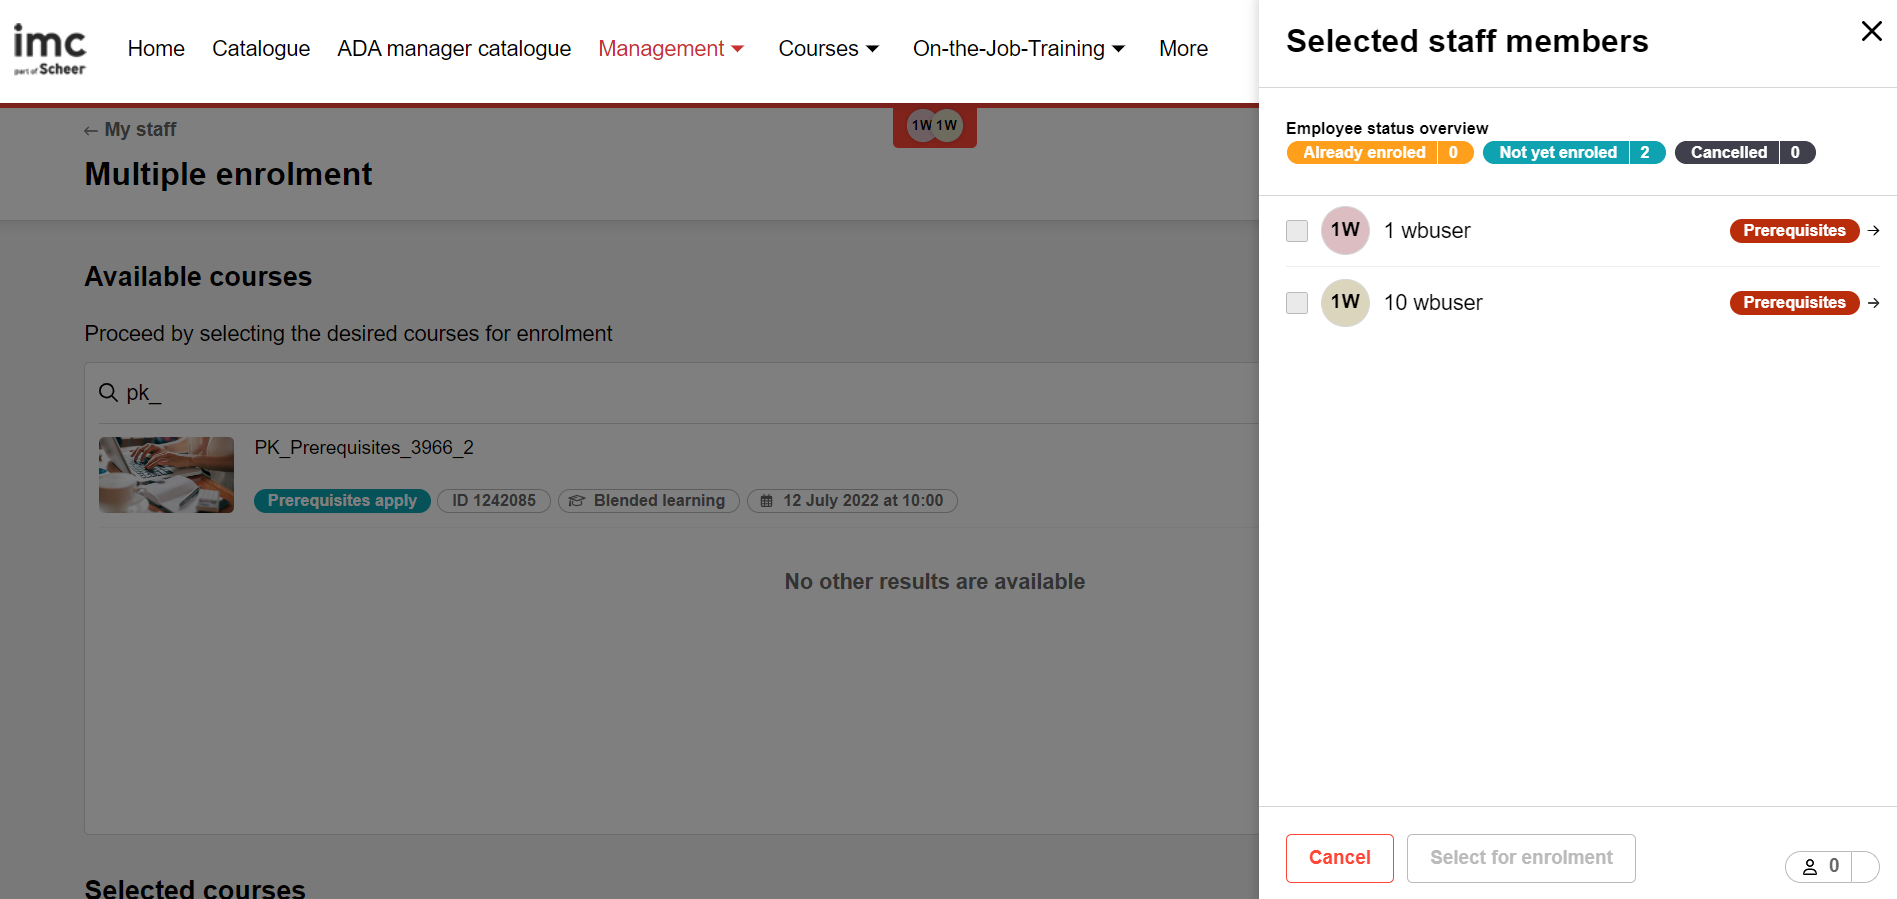The width and height of the screenshot is (1897, 899).
Task: Click arrow next to 1 wbuser Prerequisites
Action: tap(1873, 231)
